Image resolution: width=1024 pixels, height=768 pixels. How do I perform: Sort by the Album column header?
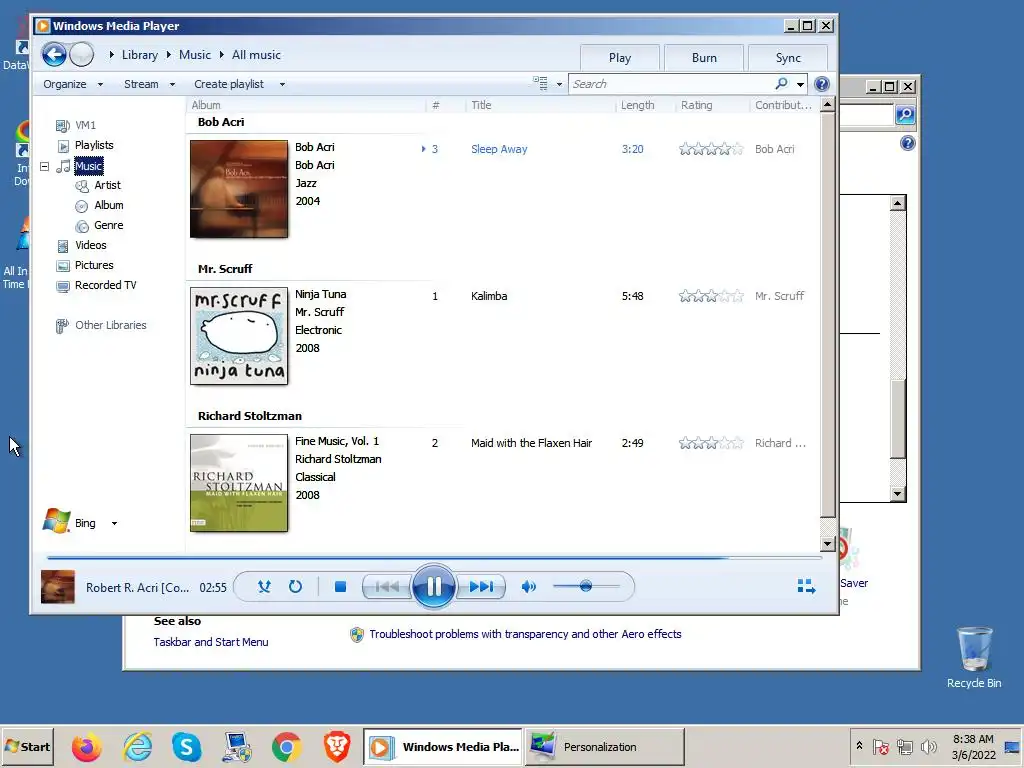click(306, 105)
